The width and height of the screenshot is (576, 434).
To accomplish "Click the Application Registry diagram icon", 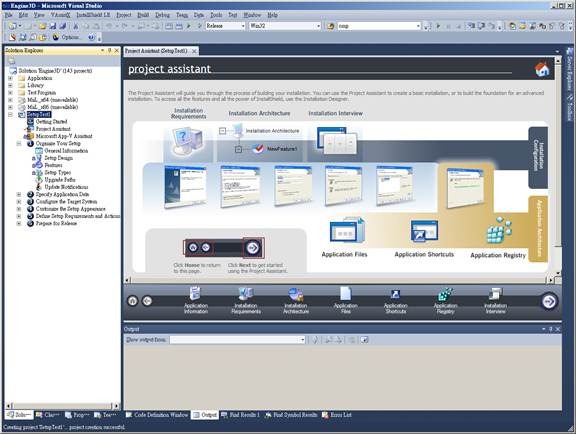I will click(498, 230).
